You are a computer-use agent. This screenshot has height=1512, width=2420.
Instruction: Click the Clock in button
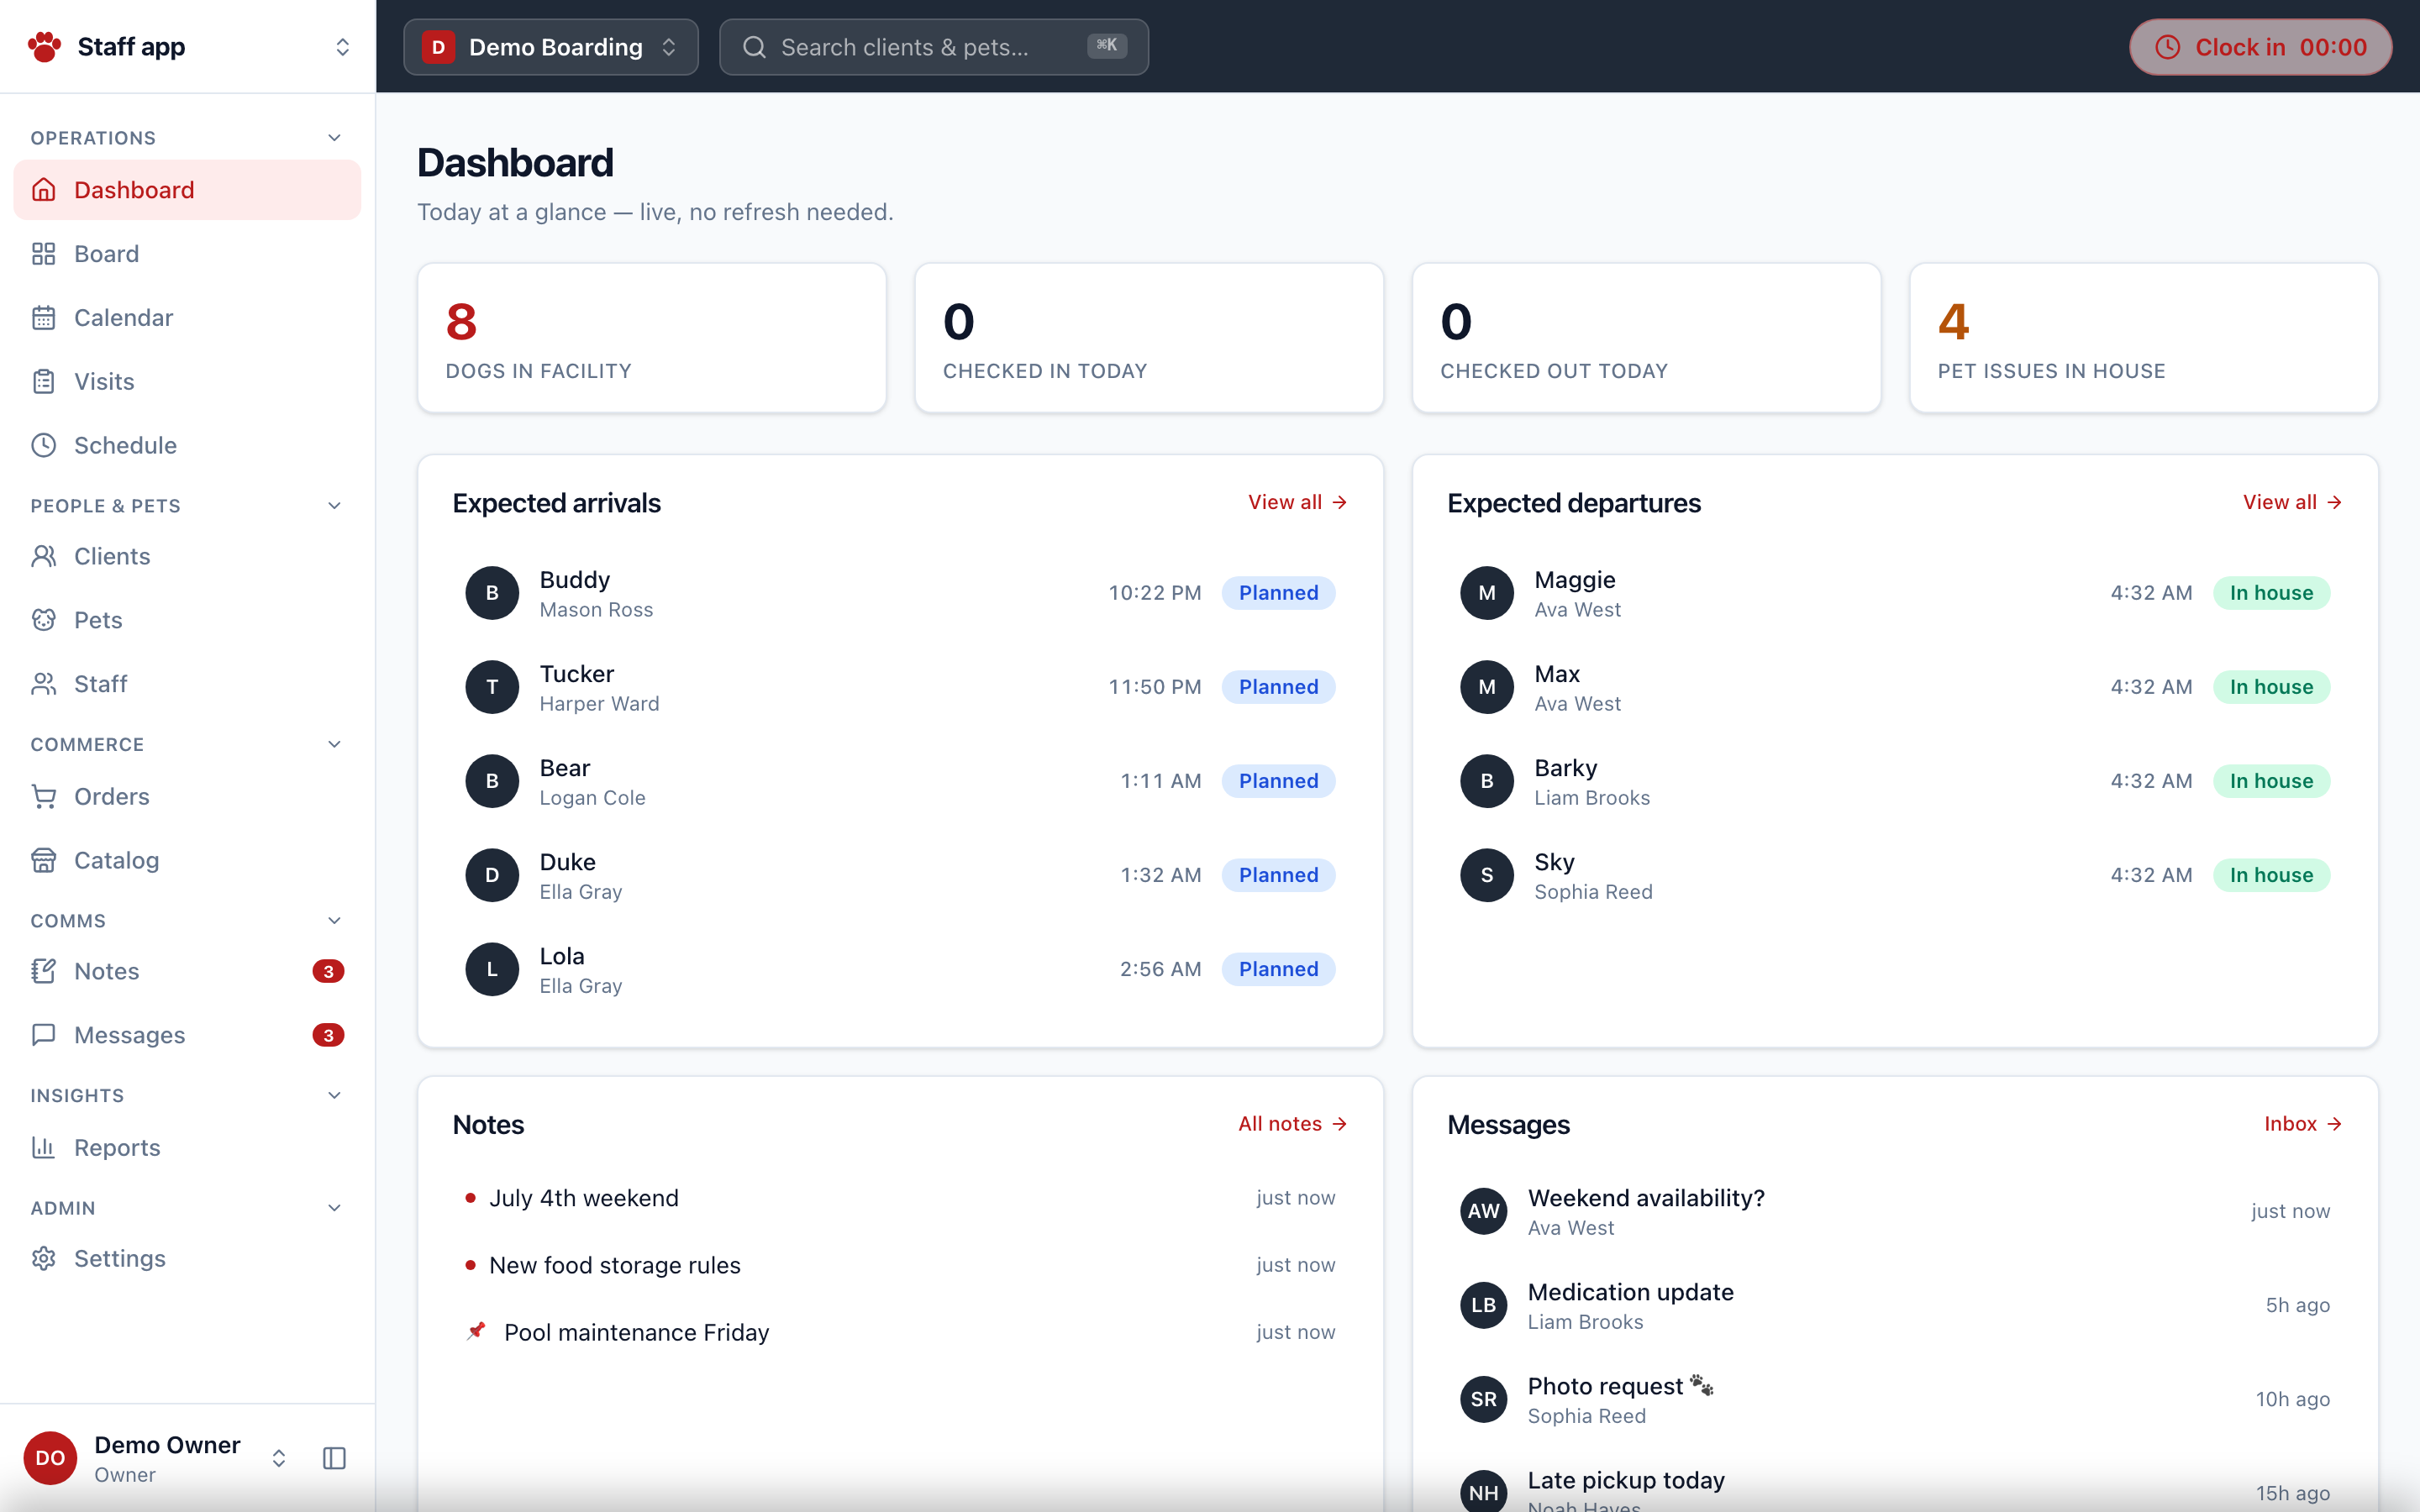click(2260, 47)
